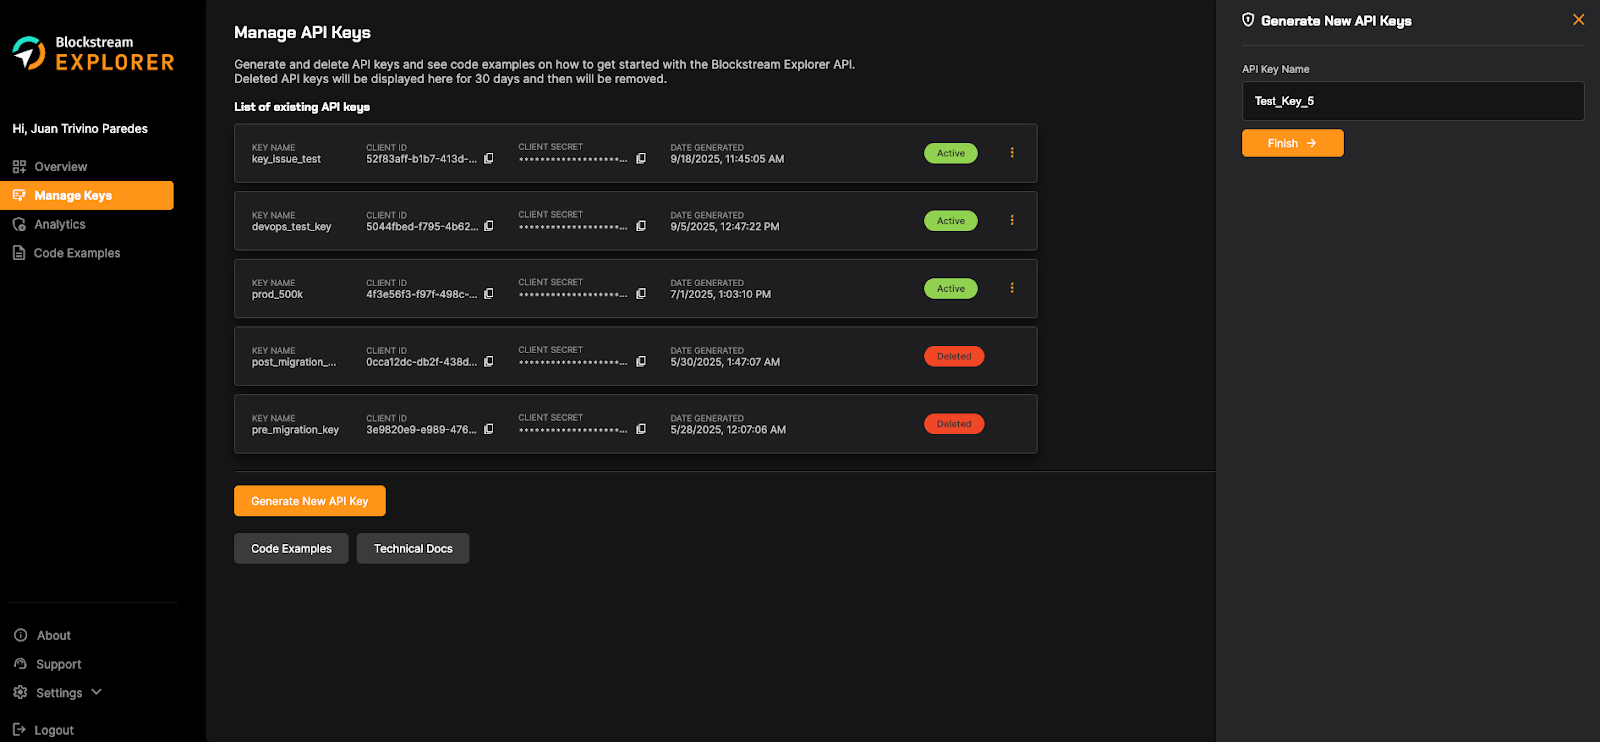Screen dimensions: 1600x742
Task: Open Technical Docs
Action: (x=413, y=548)
